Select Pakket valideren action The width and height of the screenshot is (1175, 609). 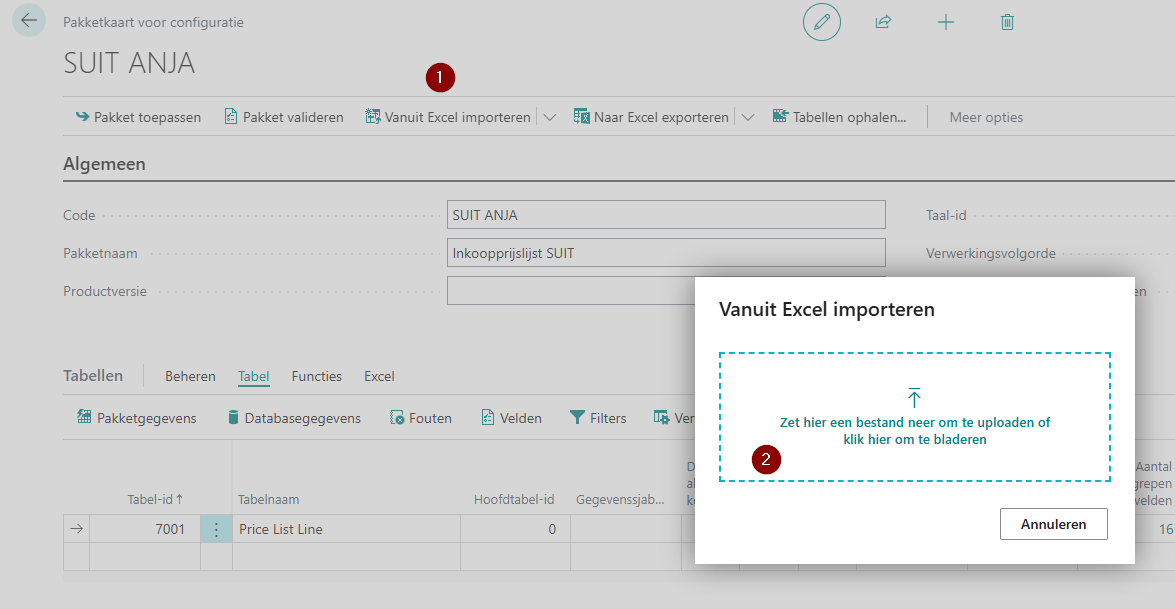[283, 117]
